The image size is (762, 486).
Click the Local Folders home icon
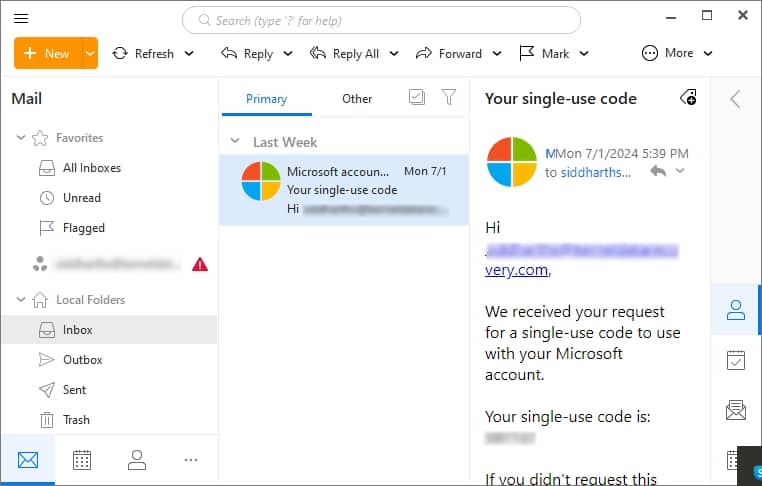coord(40,300)
